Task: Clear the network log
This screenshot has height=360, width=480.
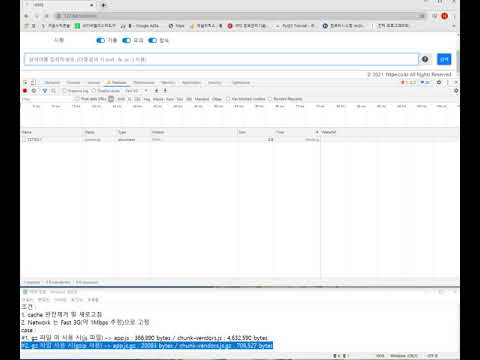Action: pyautogui.click(x=34, y=91)
